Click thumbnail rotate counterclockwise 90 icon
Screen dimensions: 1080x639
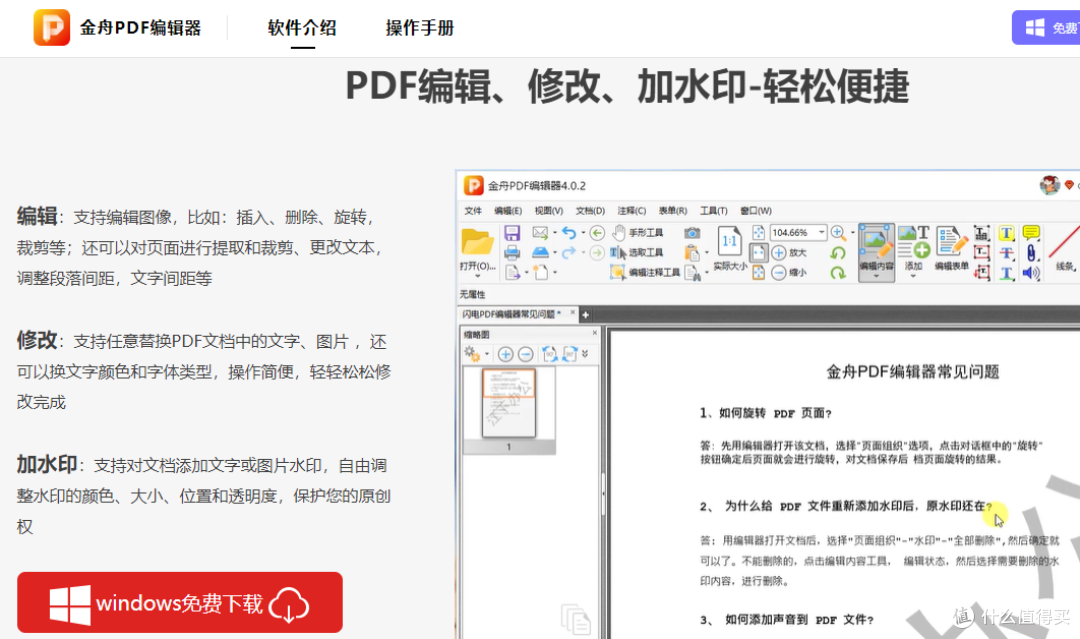(x=550, y=354)
